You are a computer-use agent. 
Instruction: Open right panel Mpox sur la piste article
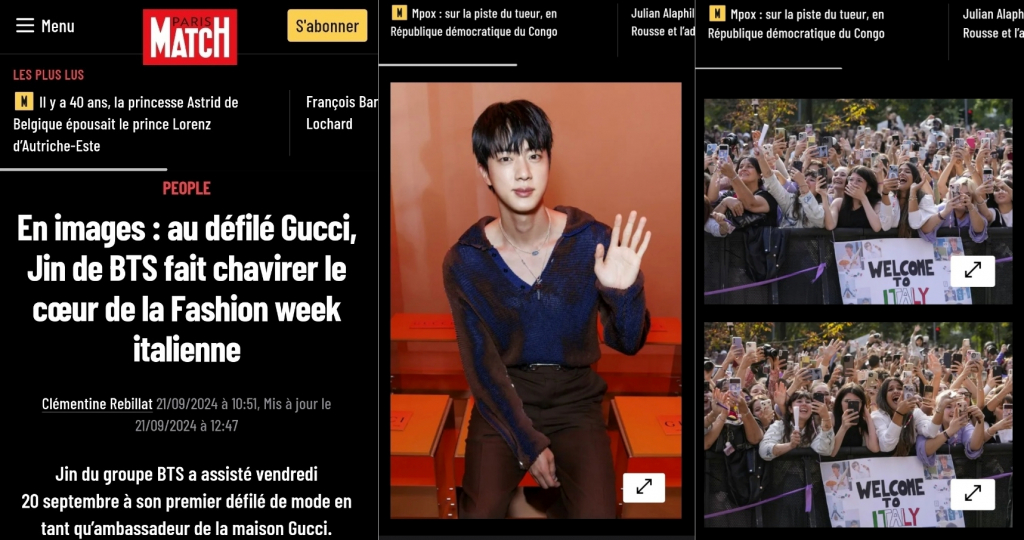coord(796,24)
